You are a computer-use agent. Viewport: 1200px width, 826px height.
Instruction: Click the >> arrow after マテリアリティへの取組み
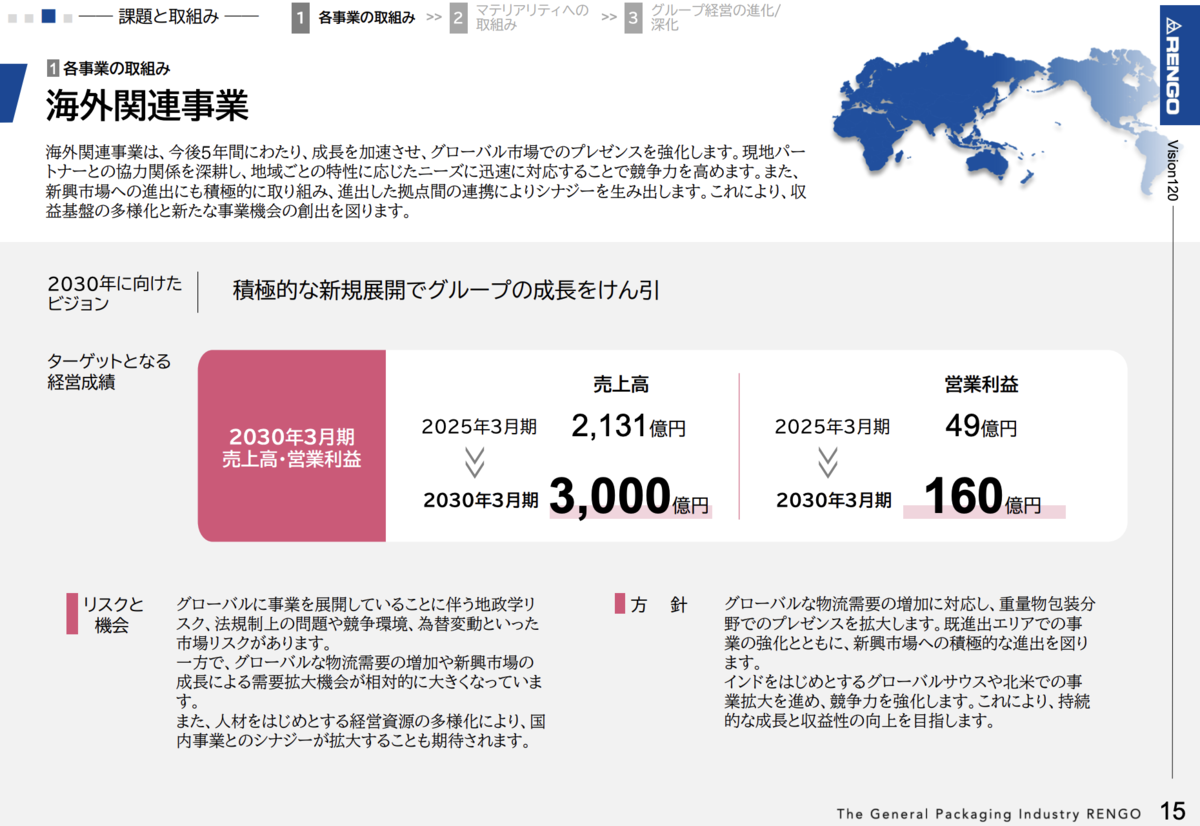609,18
